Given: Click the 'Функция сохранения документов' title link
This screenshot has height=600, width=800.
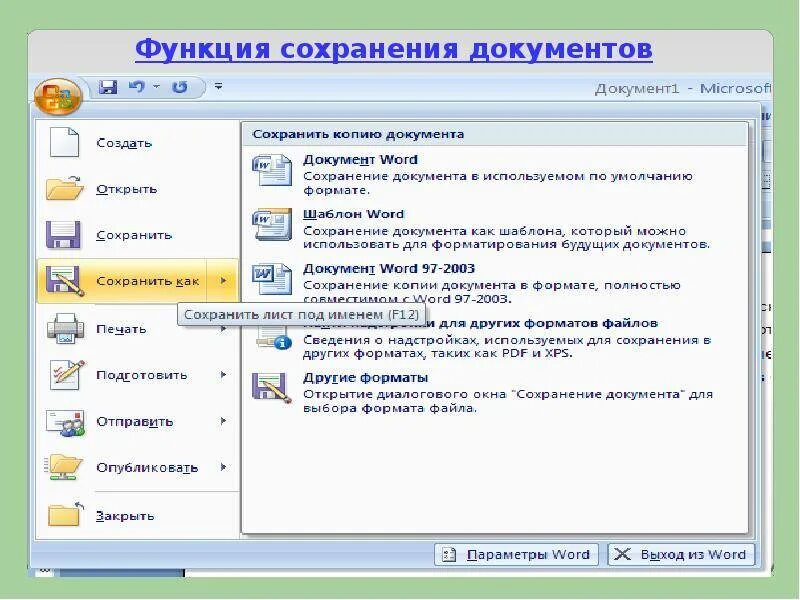Looking at the screenshot, I should 394,49.
